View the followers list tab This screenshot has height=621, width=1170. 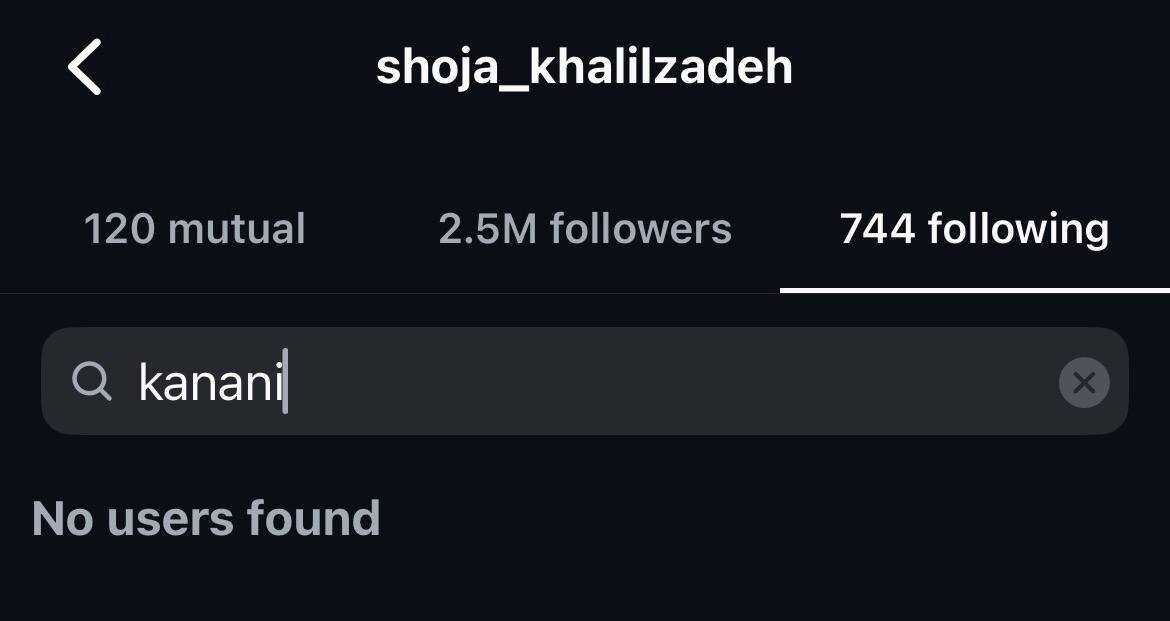pyautogui.click(x=585, y=229)
